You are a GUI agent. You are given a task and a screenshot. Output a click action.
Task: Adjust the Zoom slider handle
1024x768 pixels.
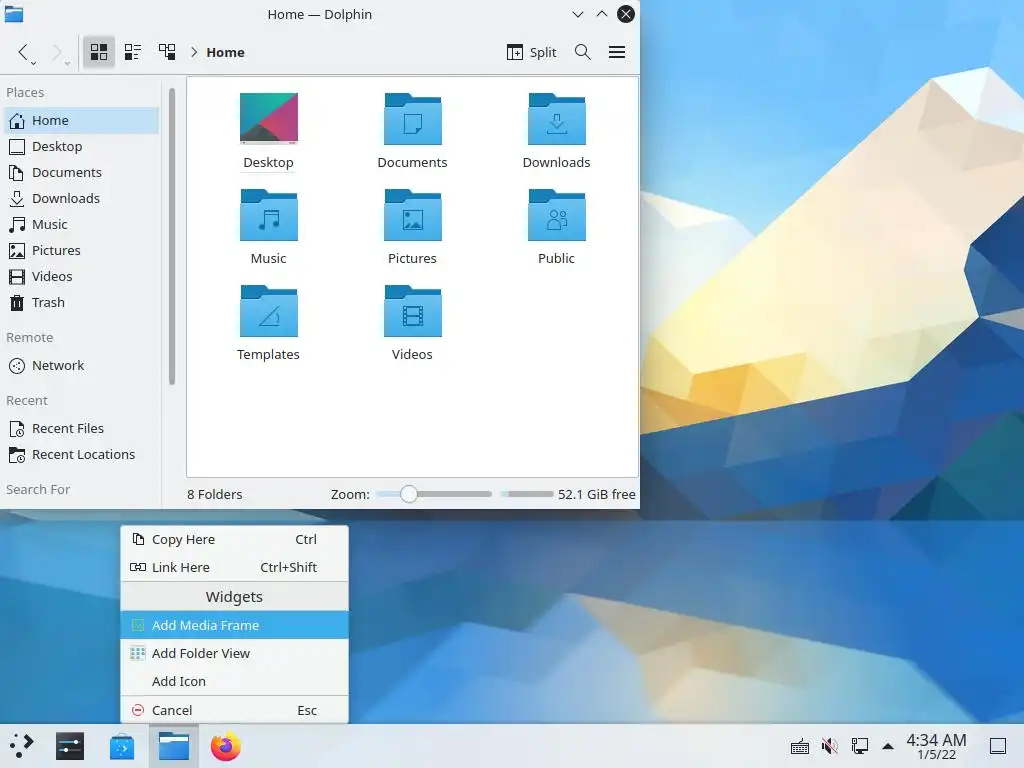[409, 494]
